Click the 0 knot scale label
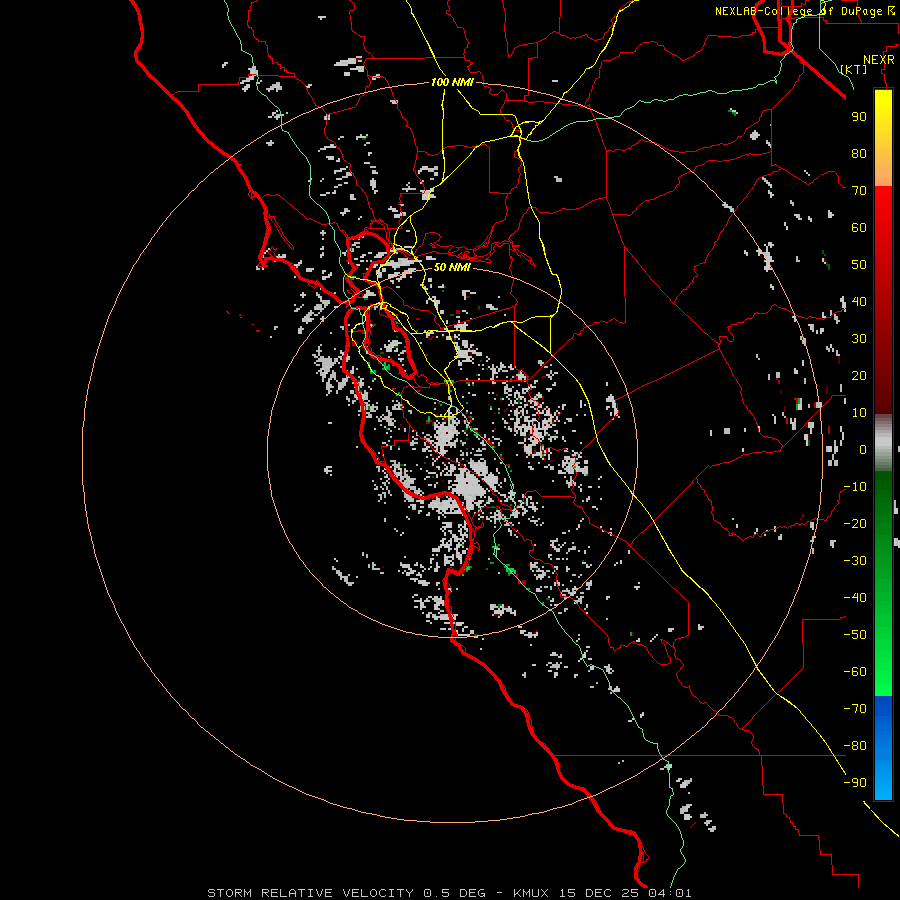Image resolution: width=900 pixels, height=900 pixels. [x=863, y=449]
